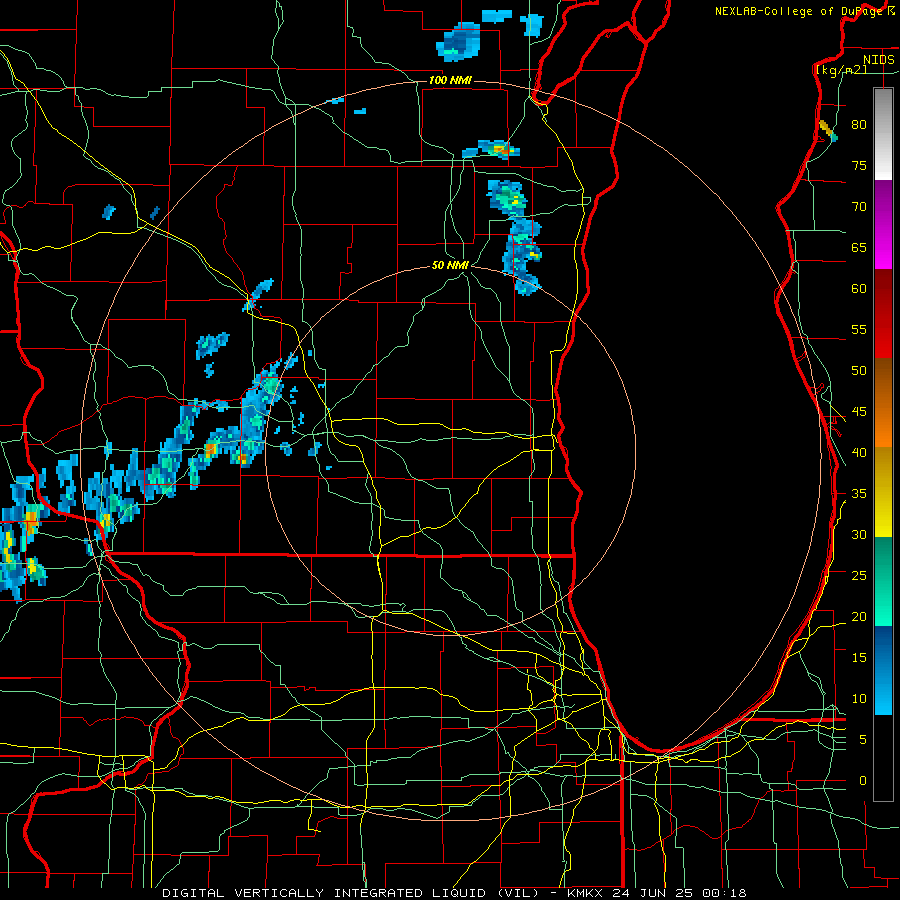Pick the red segment of the color bar
The image size is (900, 900).
pos(883,314)
